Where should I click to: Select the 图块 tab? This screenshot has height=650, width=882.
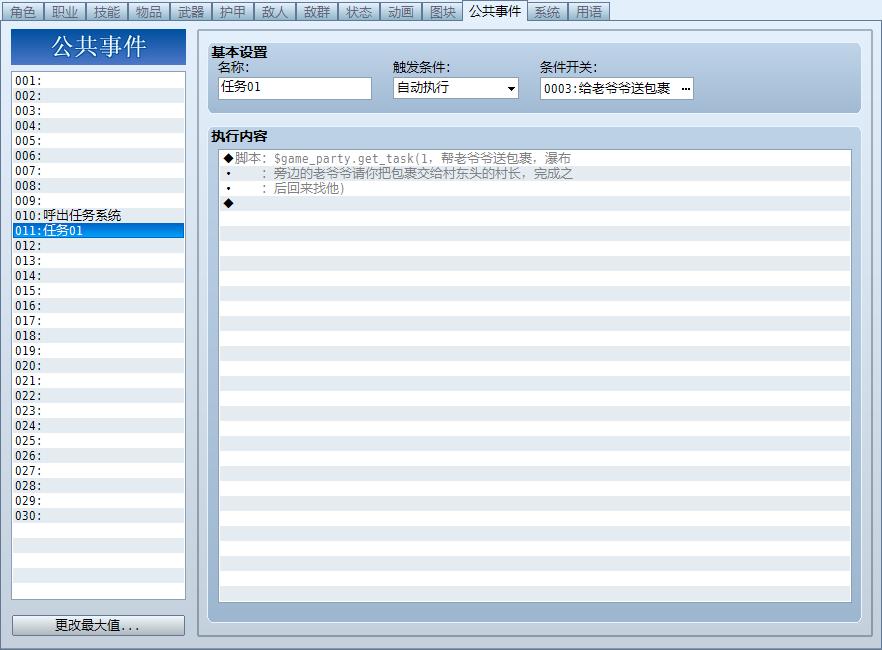443,11
